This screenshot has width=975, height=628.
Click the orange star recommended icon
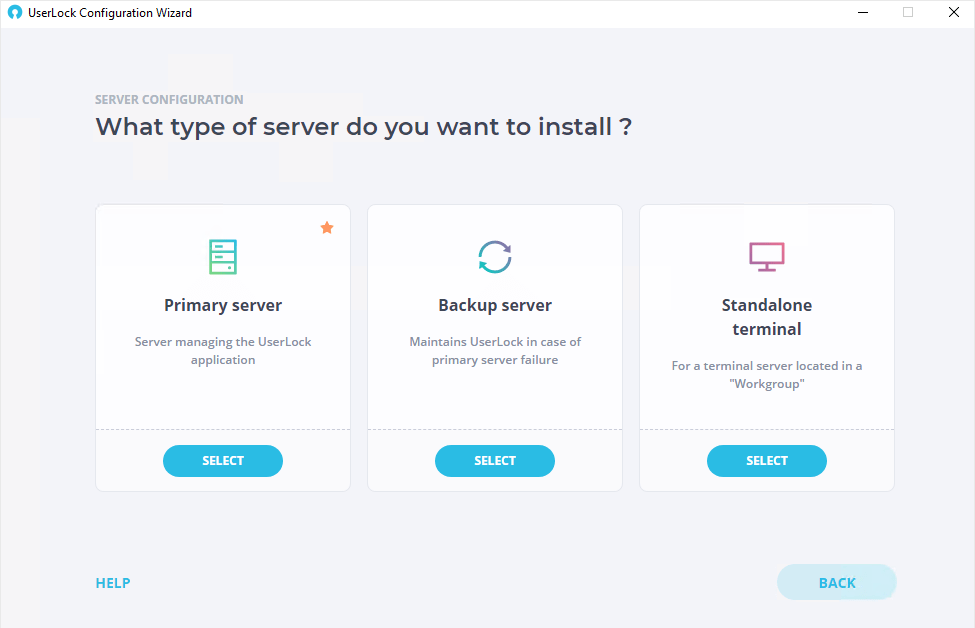(x=327, y=228)
